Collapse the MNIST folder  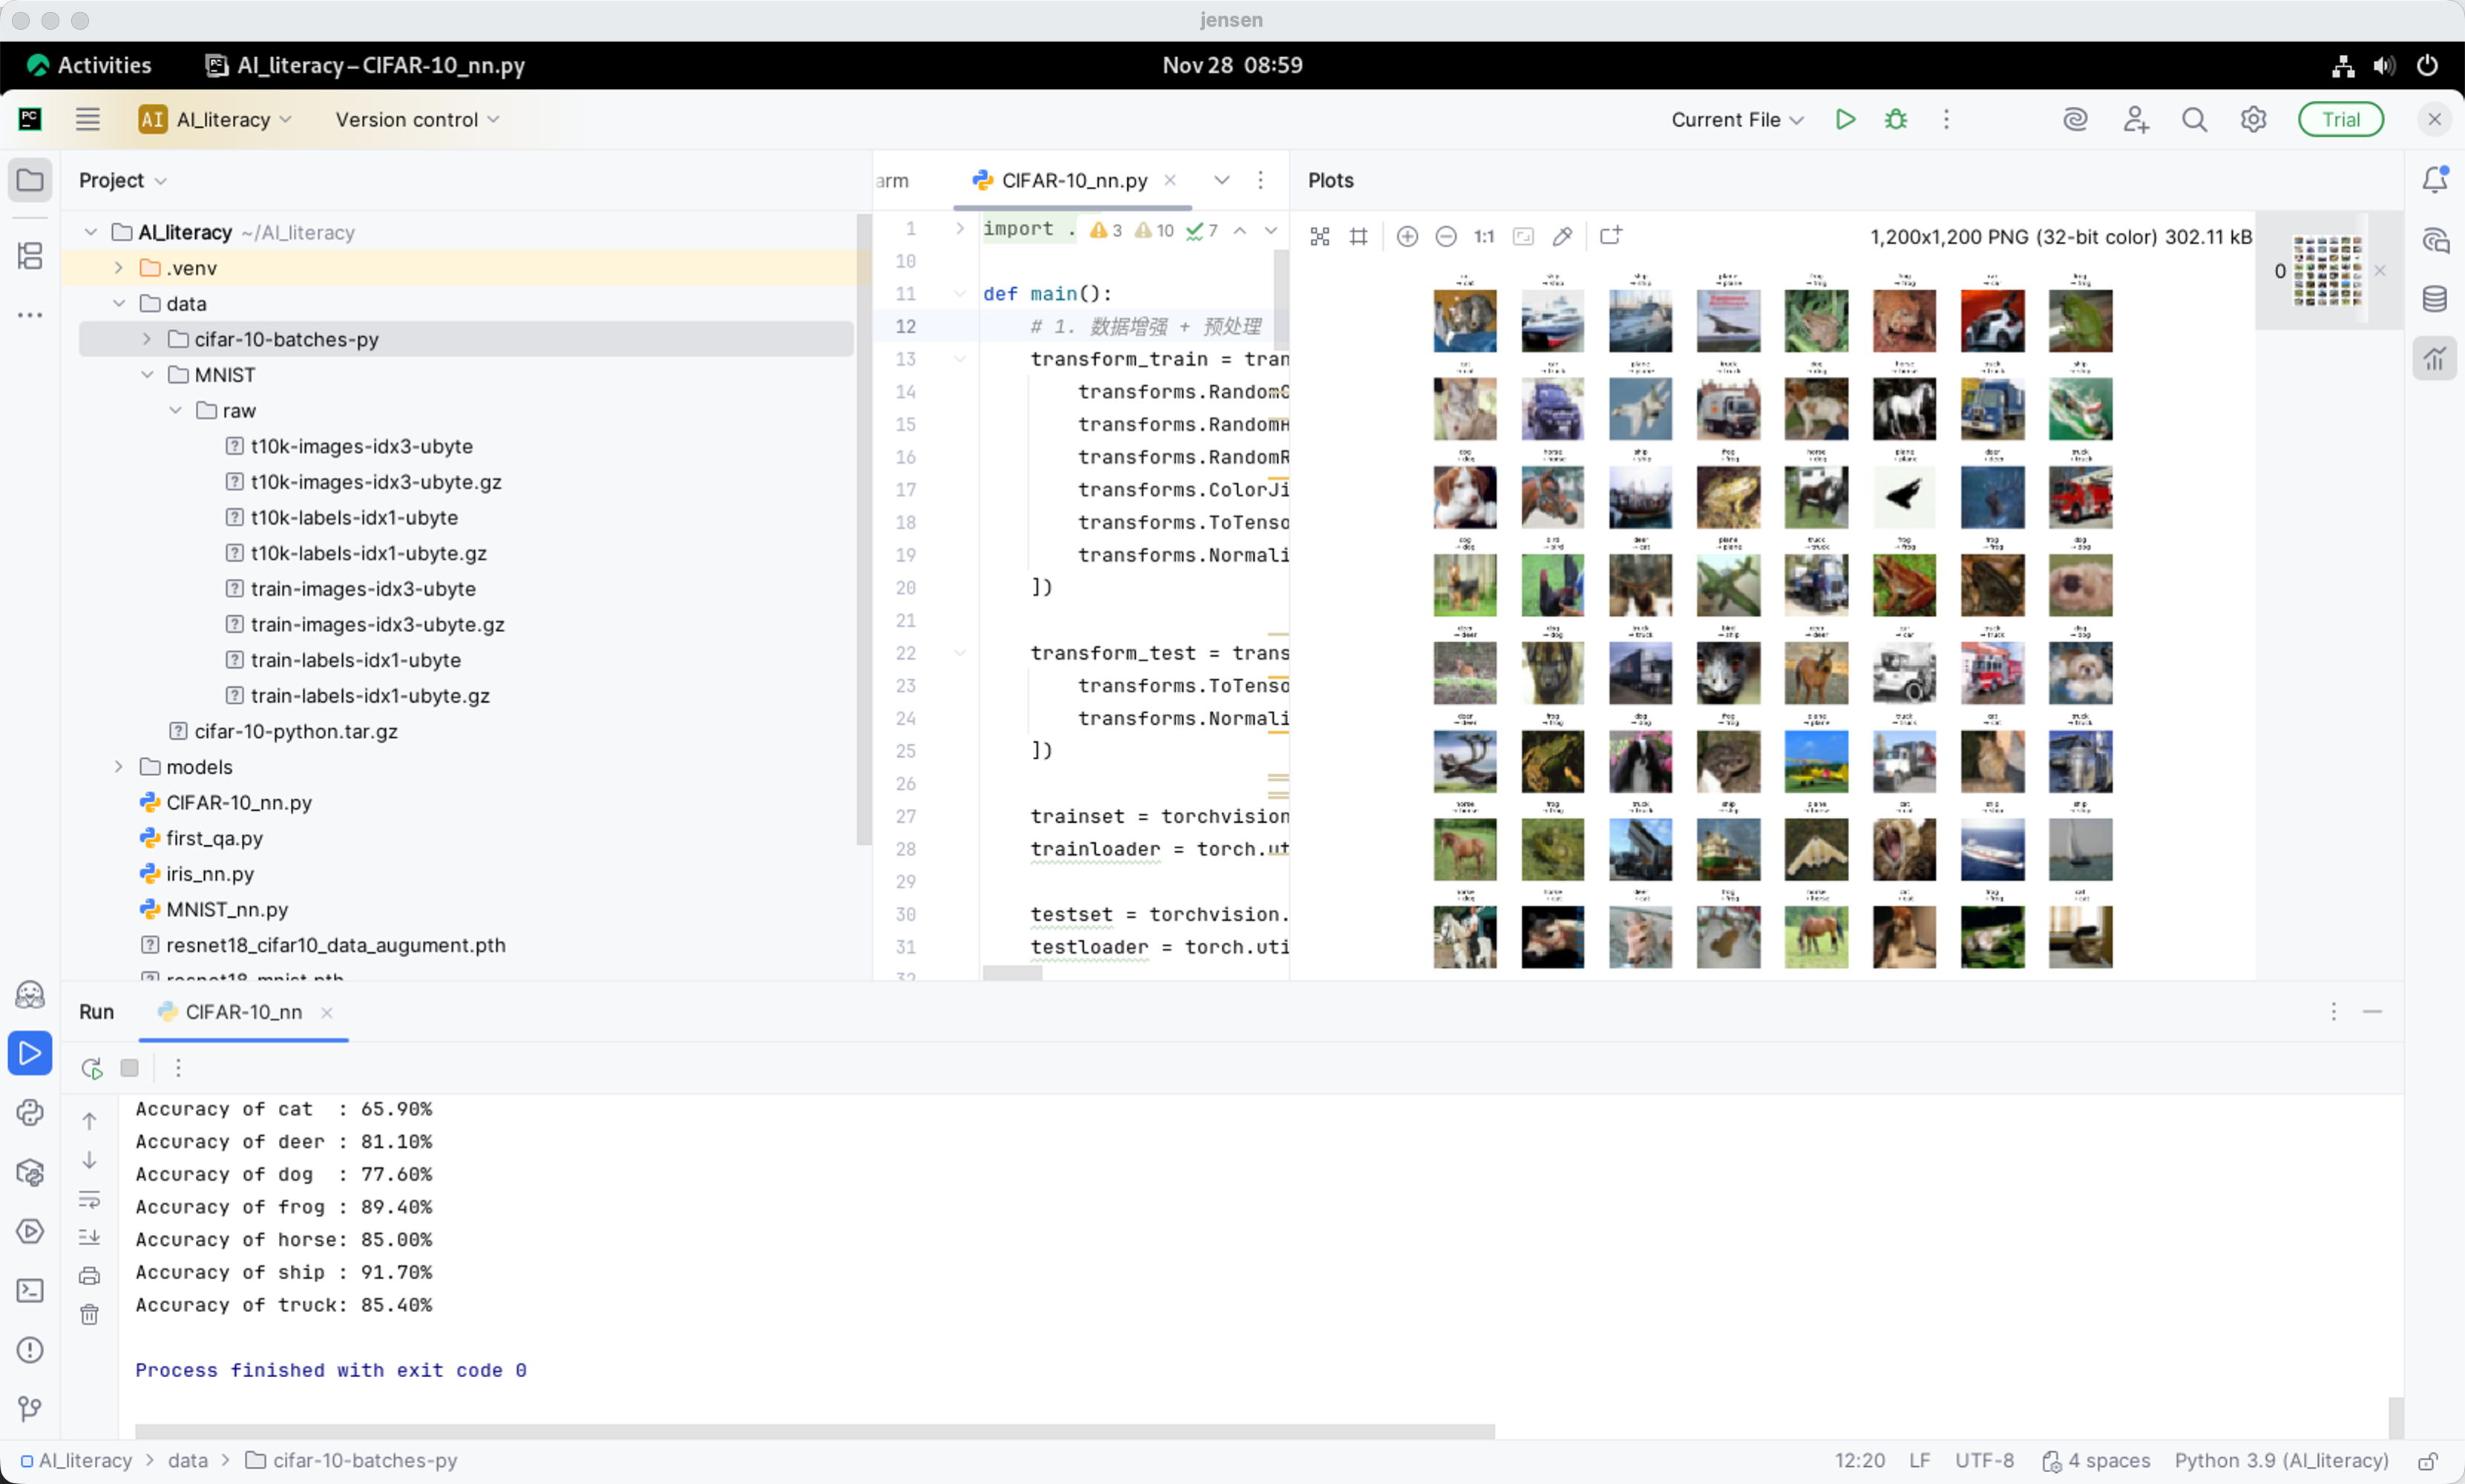(x=147, y=375)
